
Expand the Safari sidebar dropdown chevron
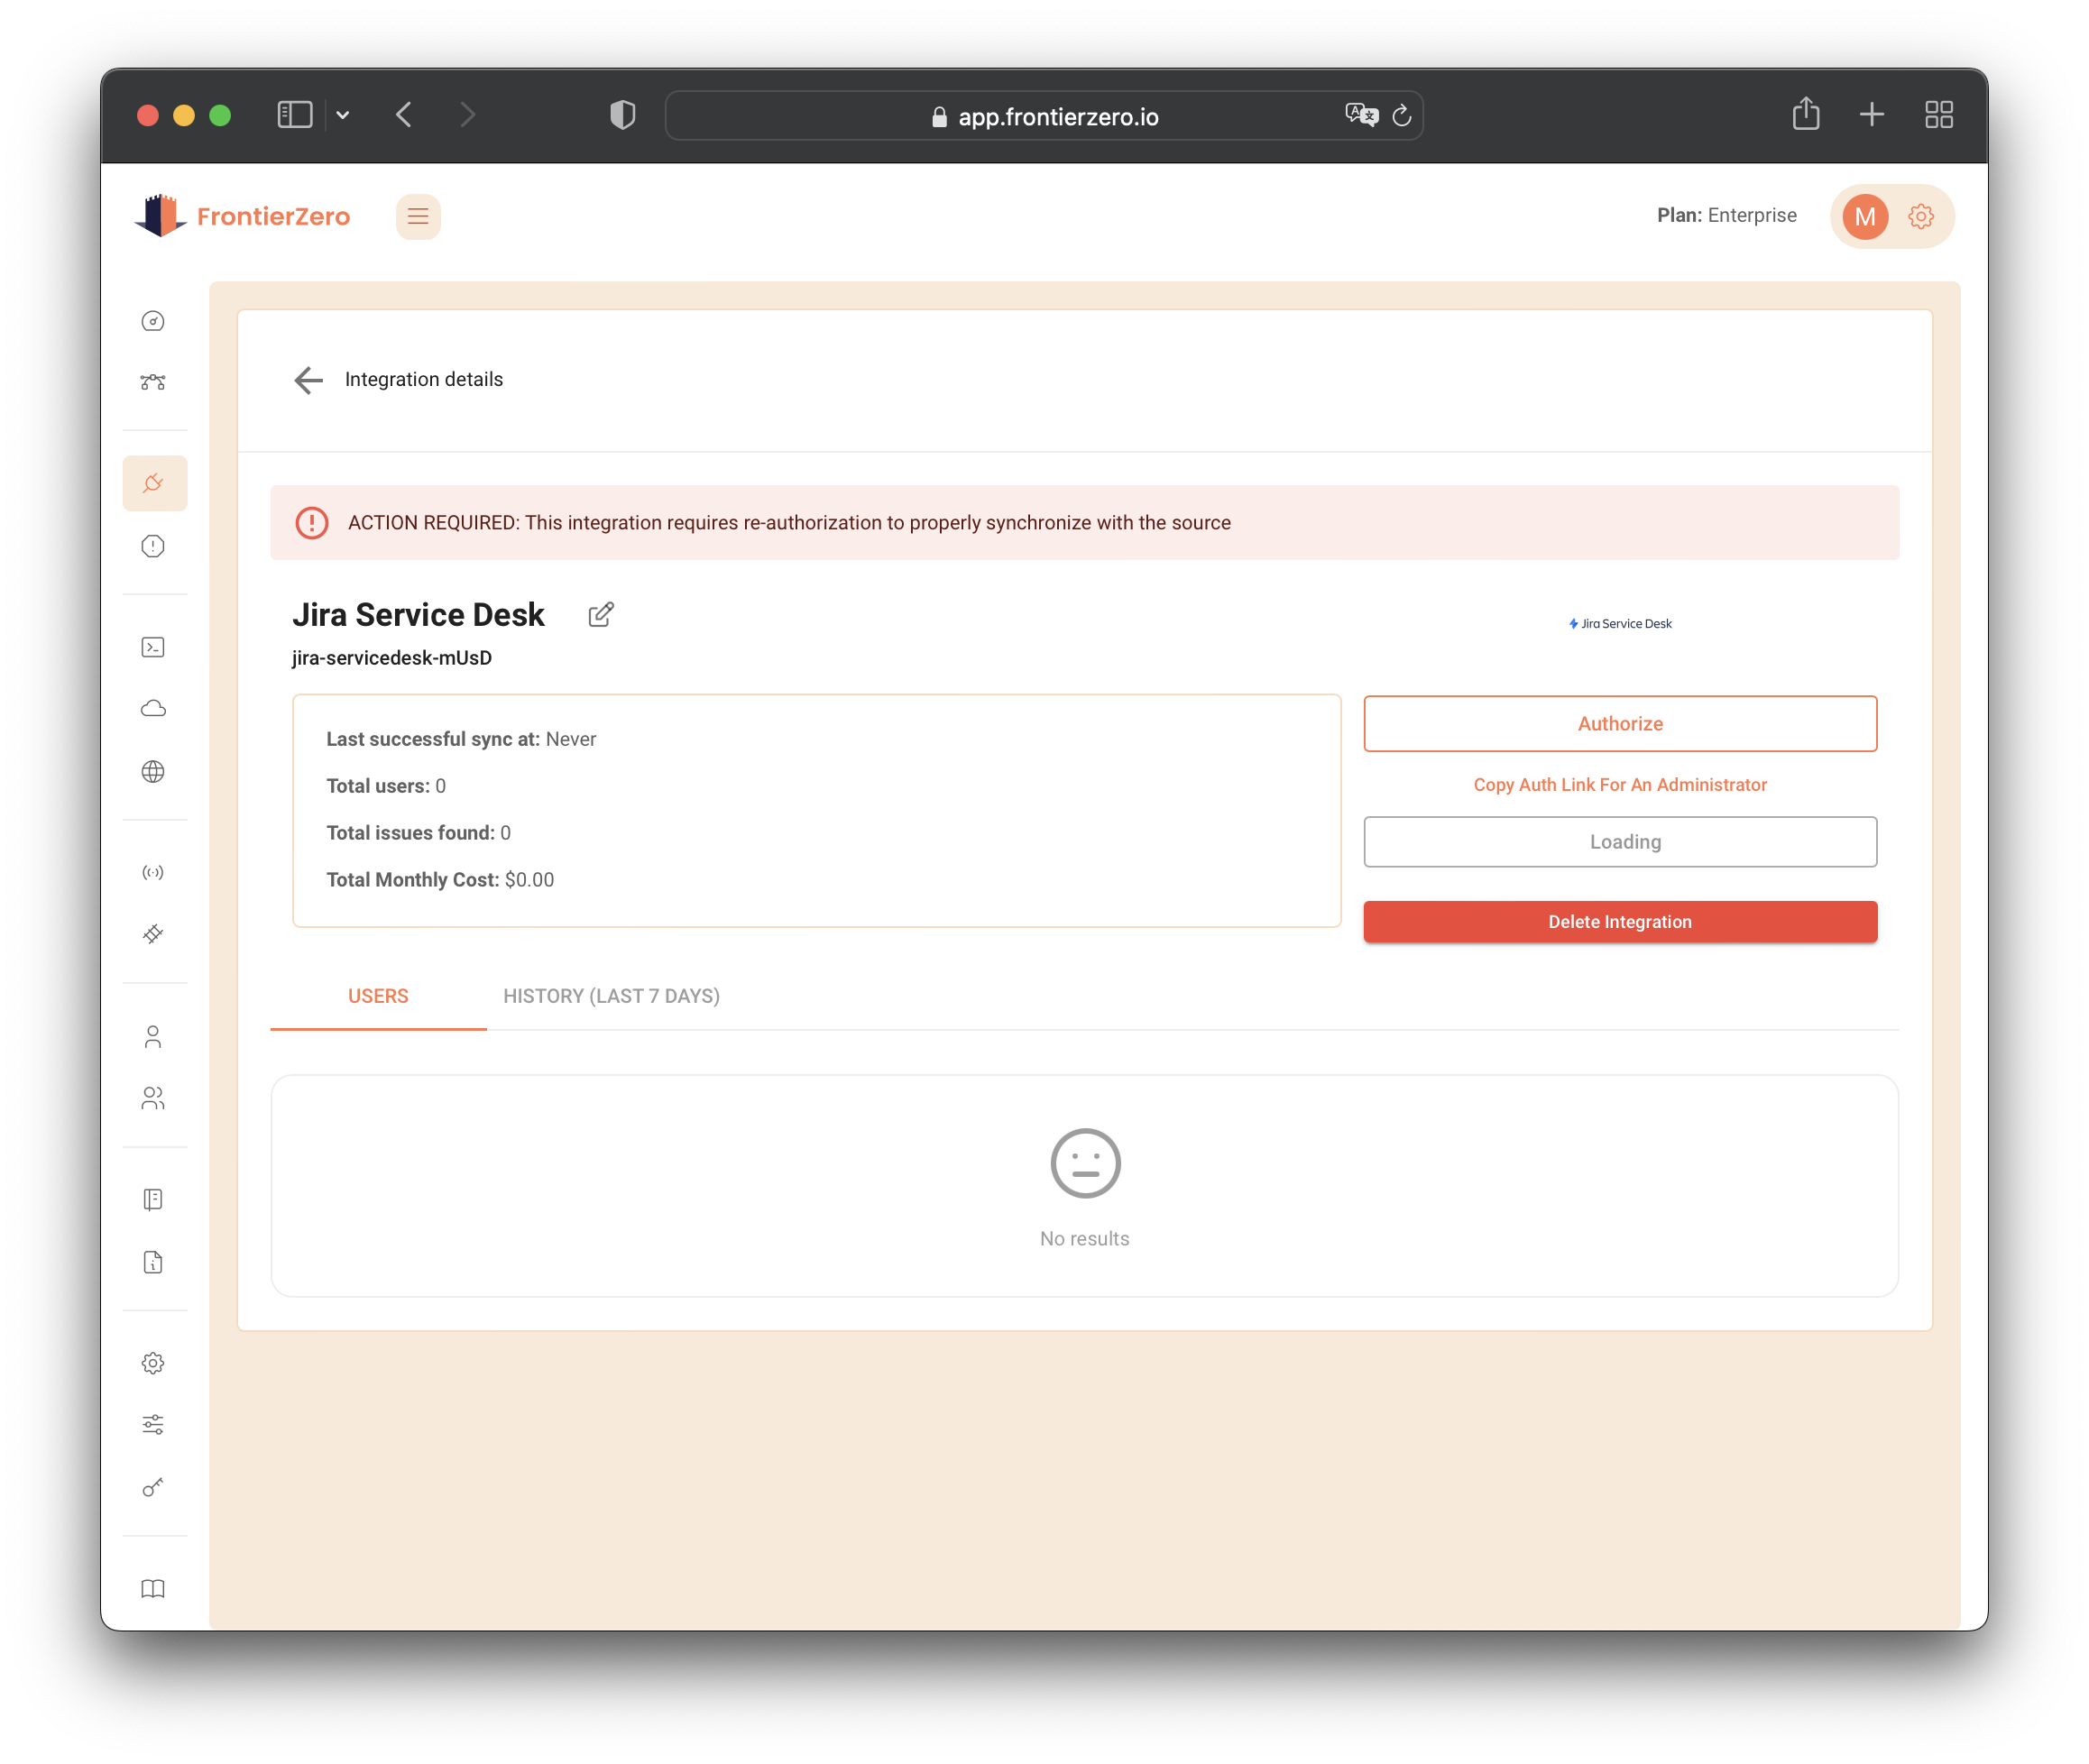(343, 115)
